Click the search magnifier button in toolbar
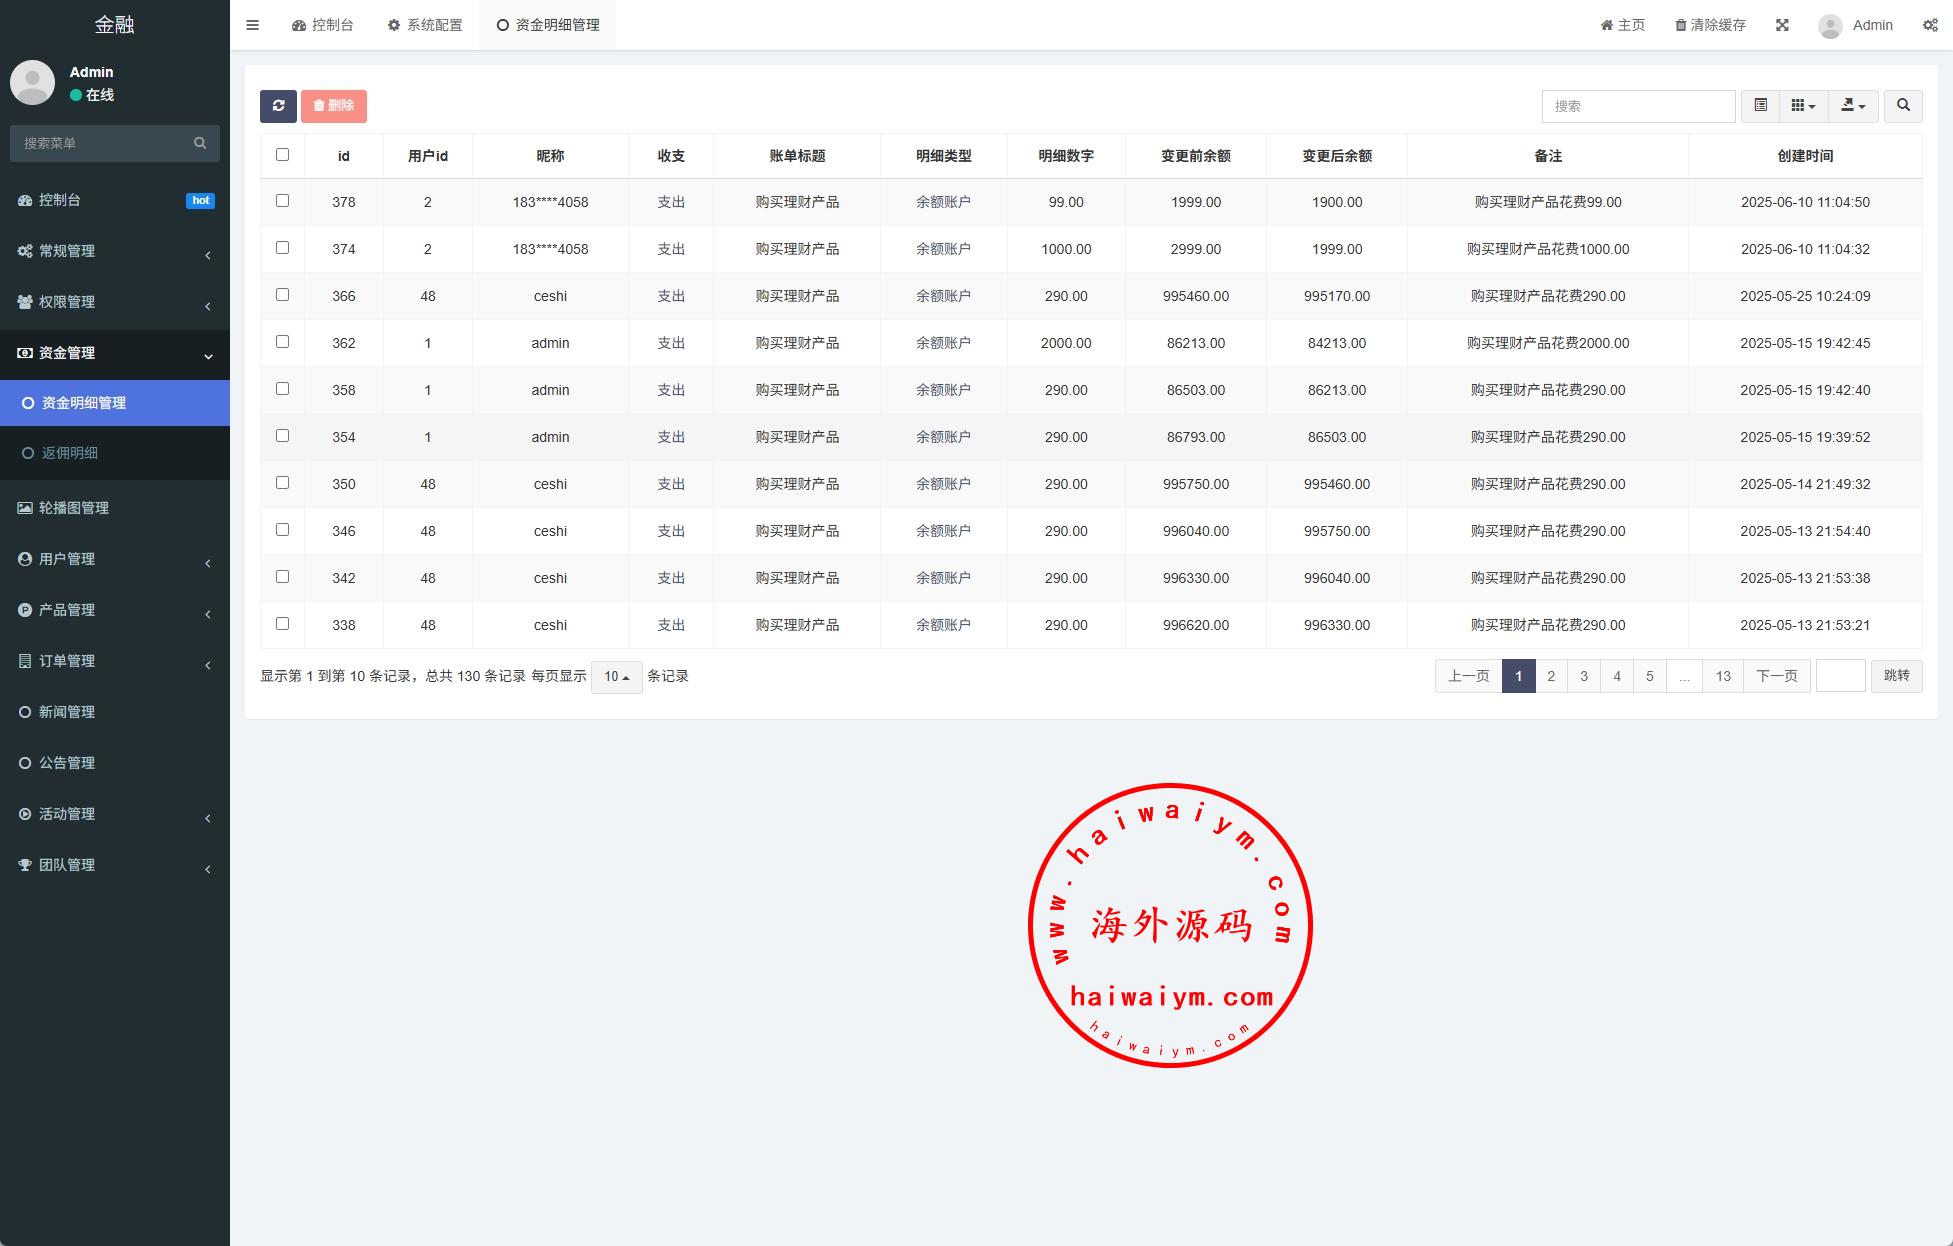Screen dimensions: 1953x1246 (x=1903, y=106)
